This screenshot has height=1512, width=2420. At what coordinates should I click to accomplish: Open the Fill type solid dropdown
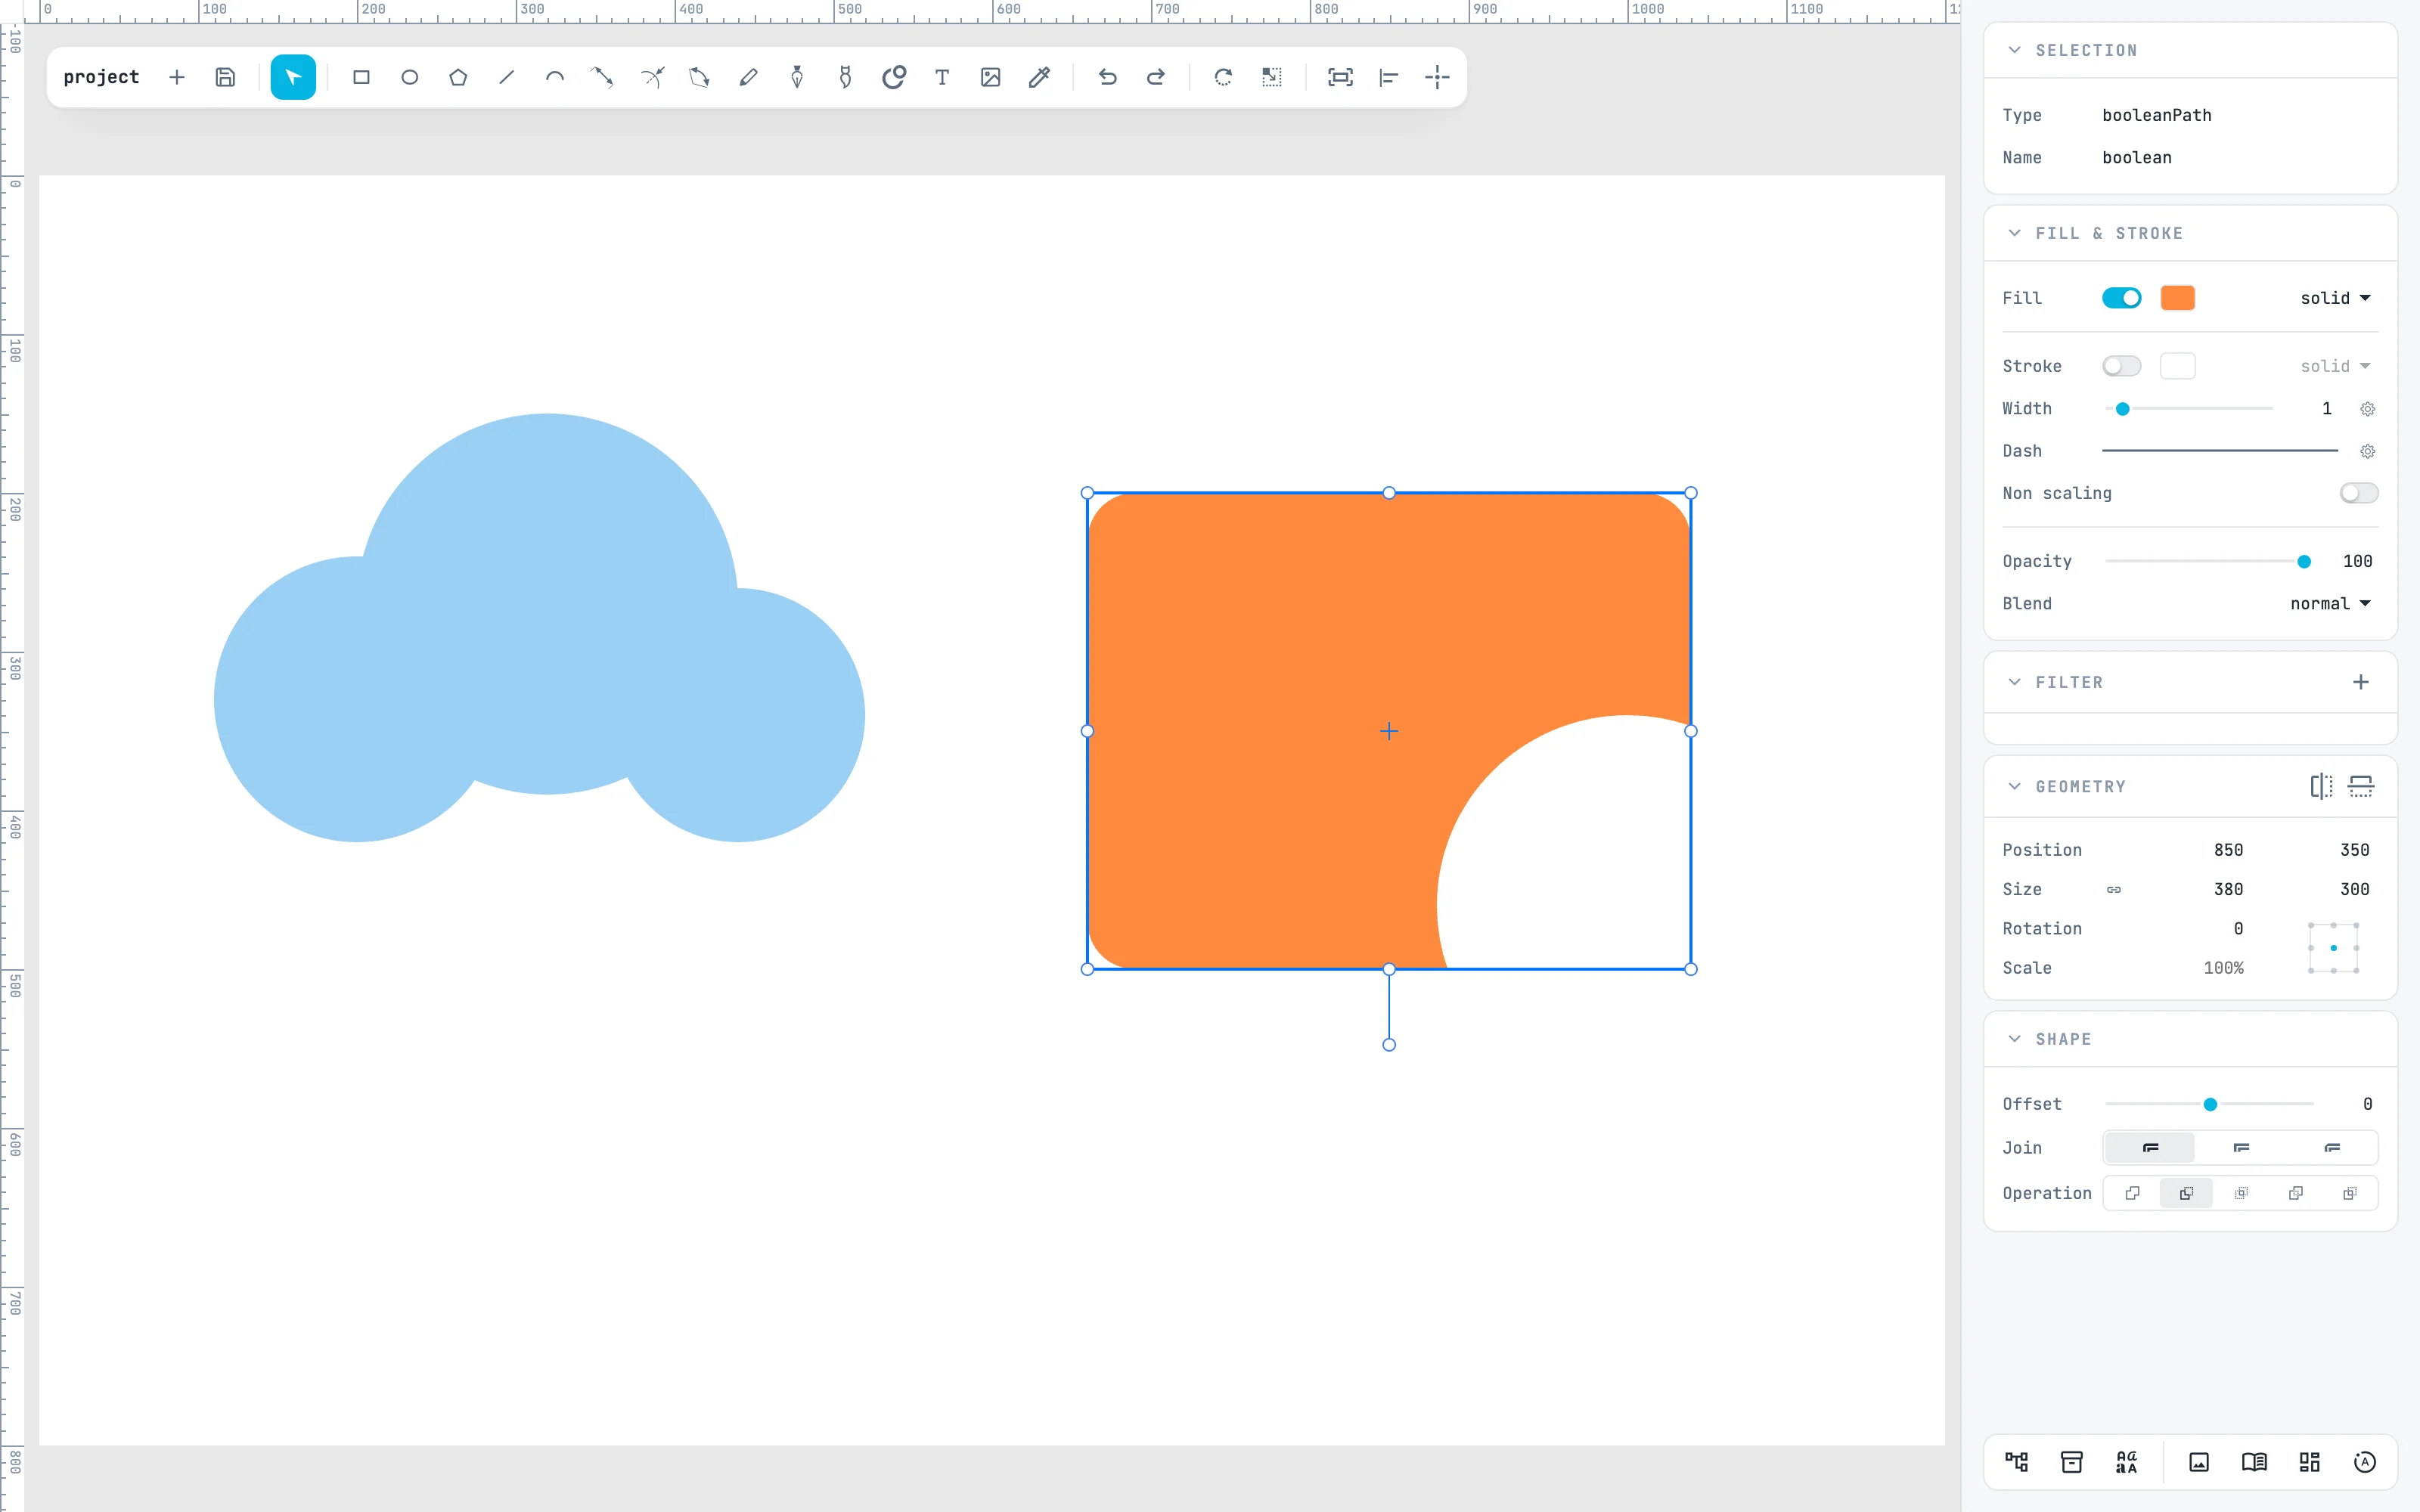[x=2335, y=298]
